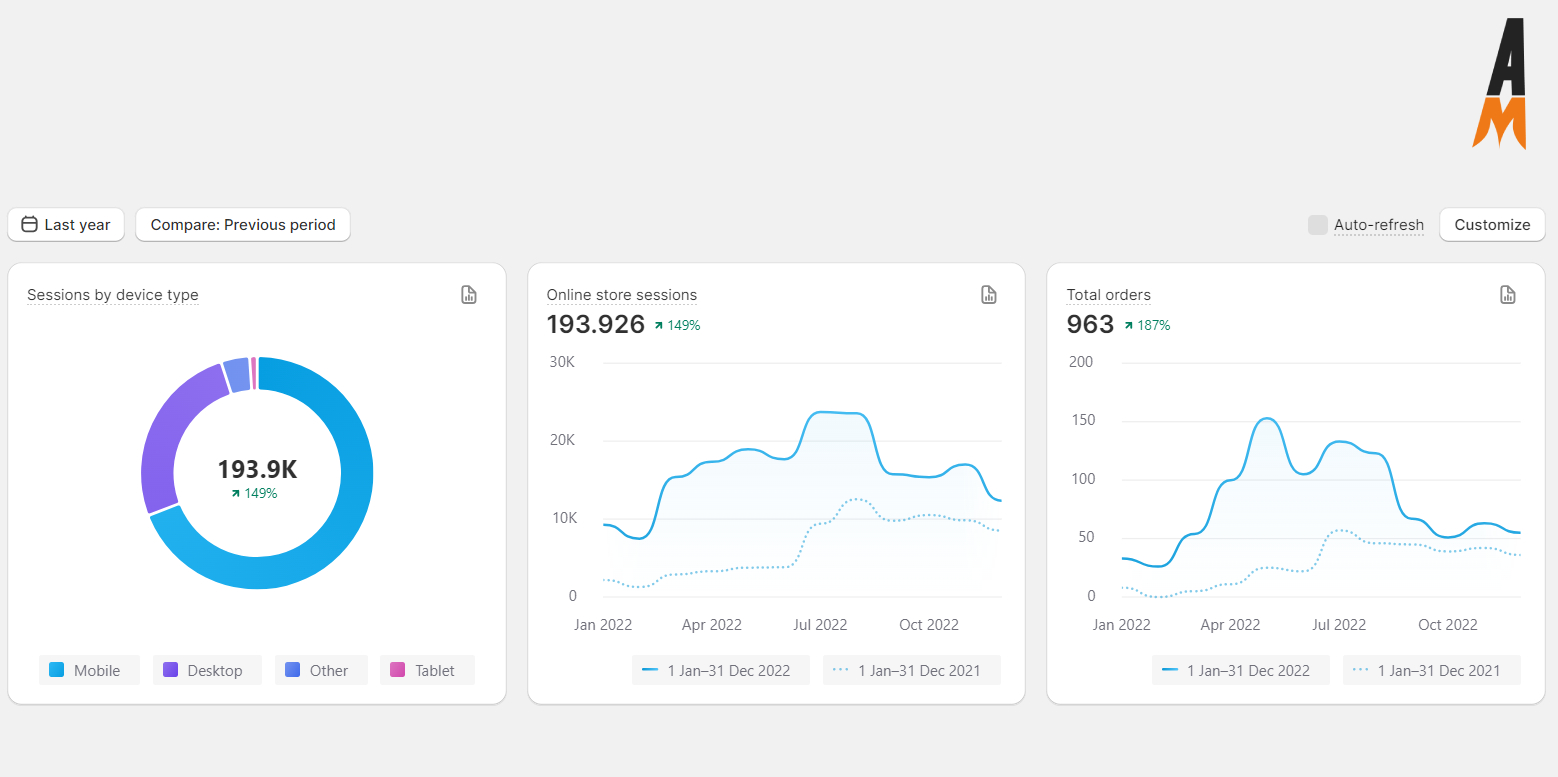Open the Compare: Previous period dropdown

pos(243,225)
